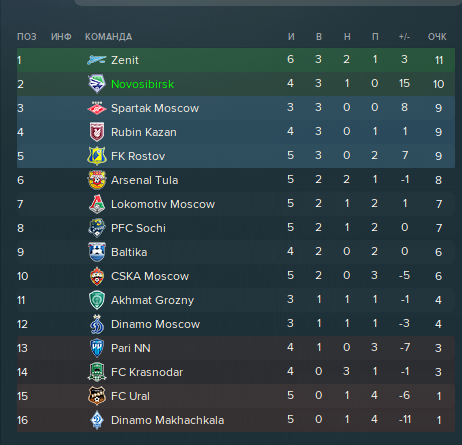
Task: Open the Akhmat Grozny team link
Action: click(153, 300)
